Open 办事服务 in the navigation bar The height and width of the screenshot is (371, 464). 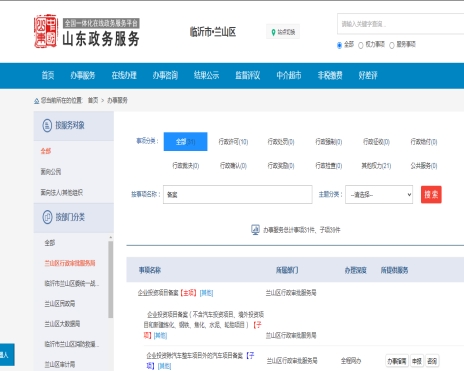(x=83, y=75)
